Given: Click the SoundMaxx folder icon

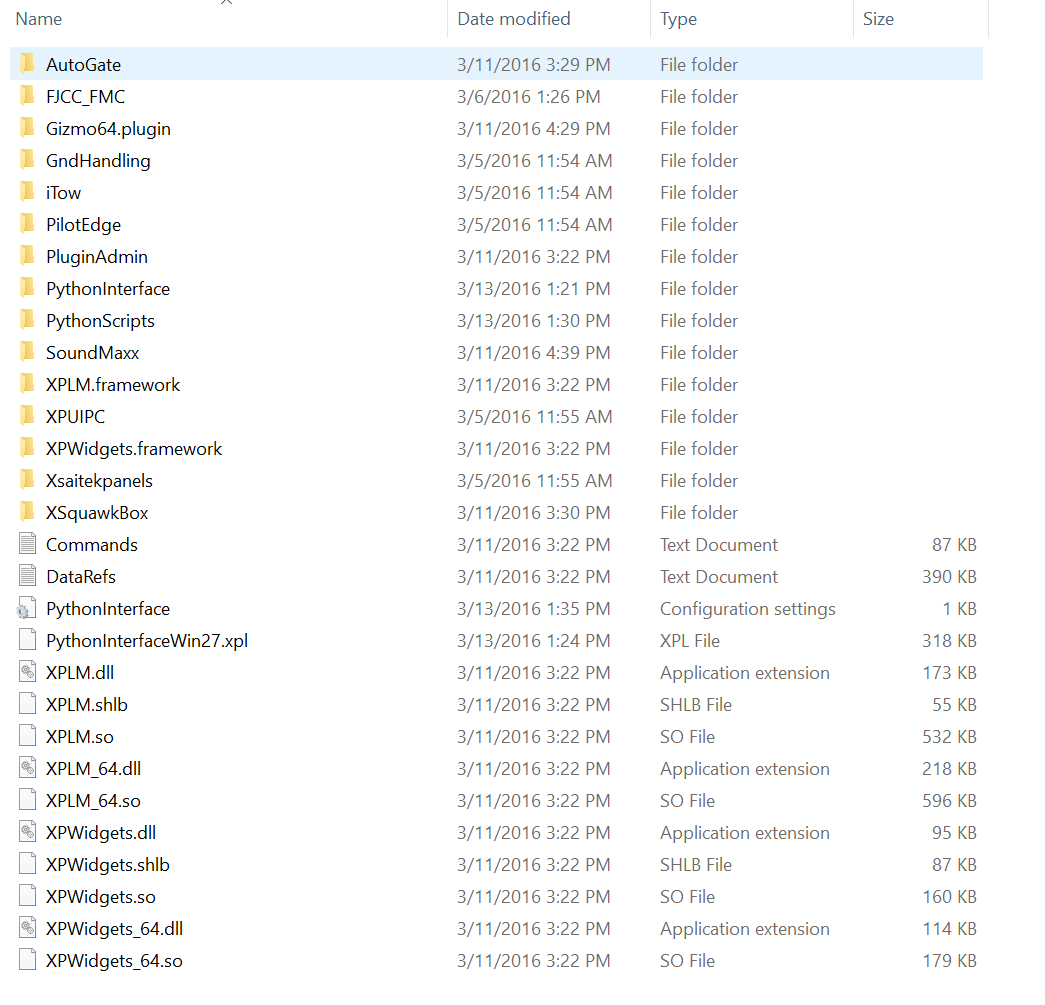Looking at the screenshot, I should 27,352.
